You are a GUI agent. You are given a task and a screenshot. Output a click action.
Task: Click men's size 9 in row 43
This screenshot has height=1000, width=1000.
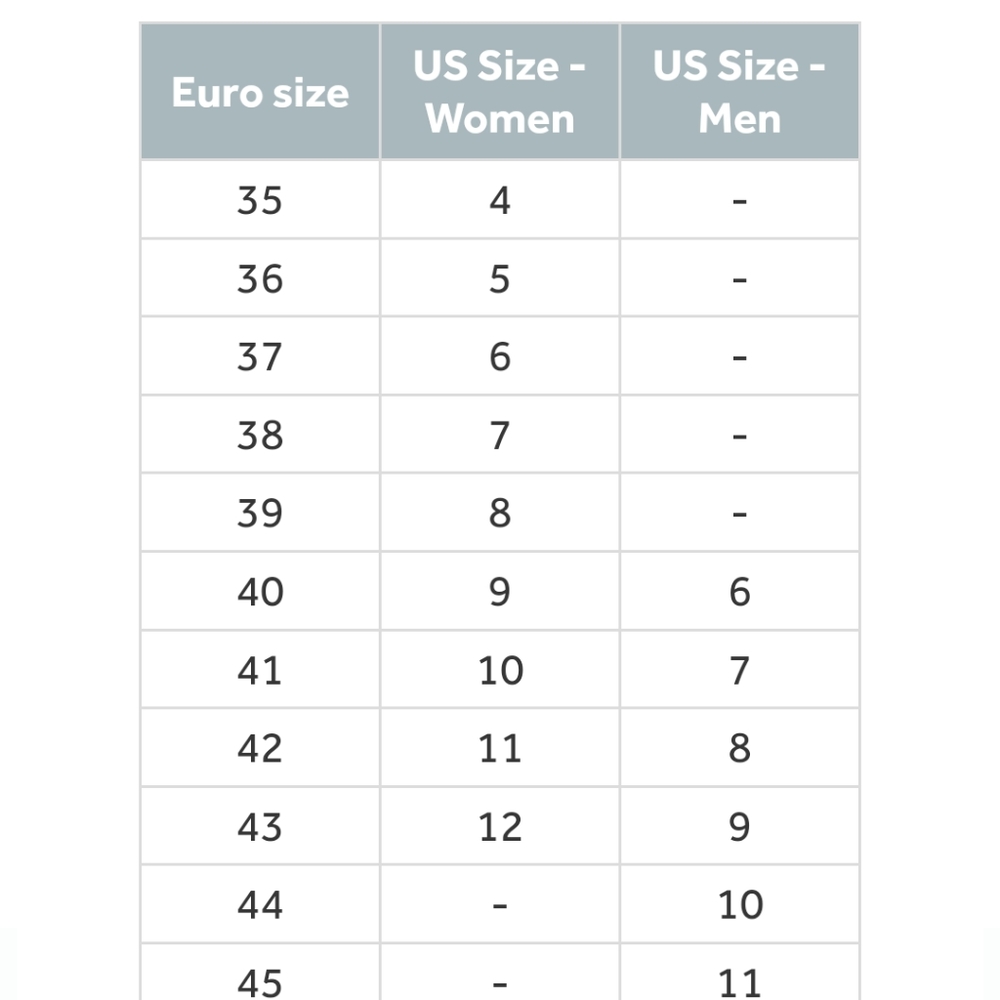coord(740,826)
